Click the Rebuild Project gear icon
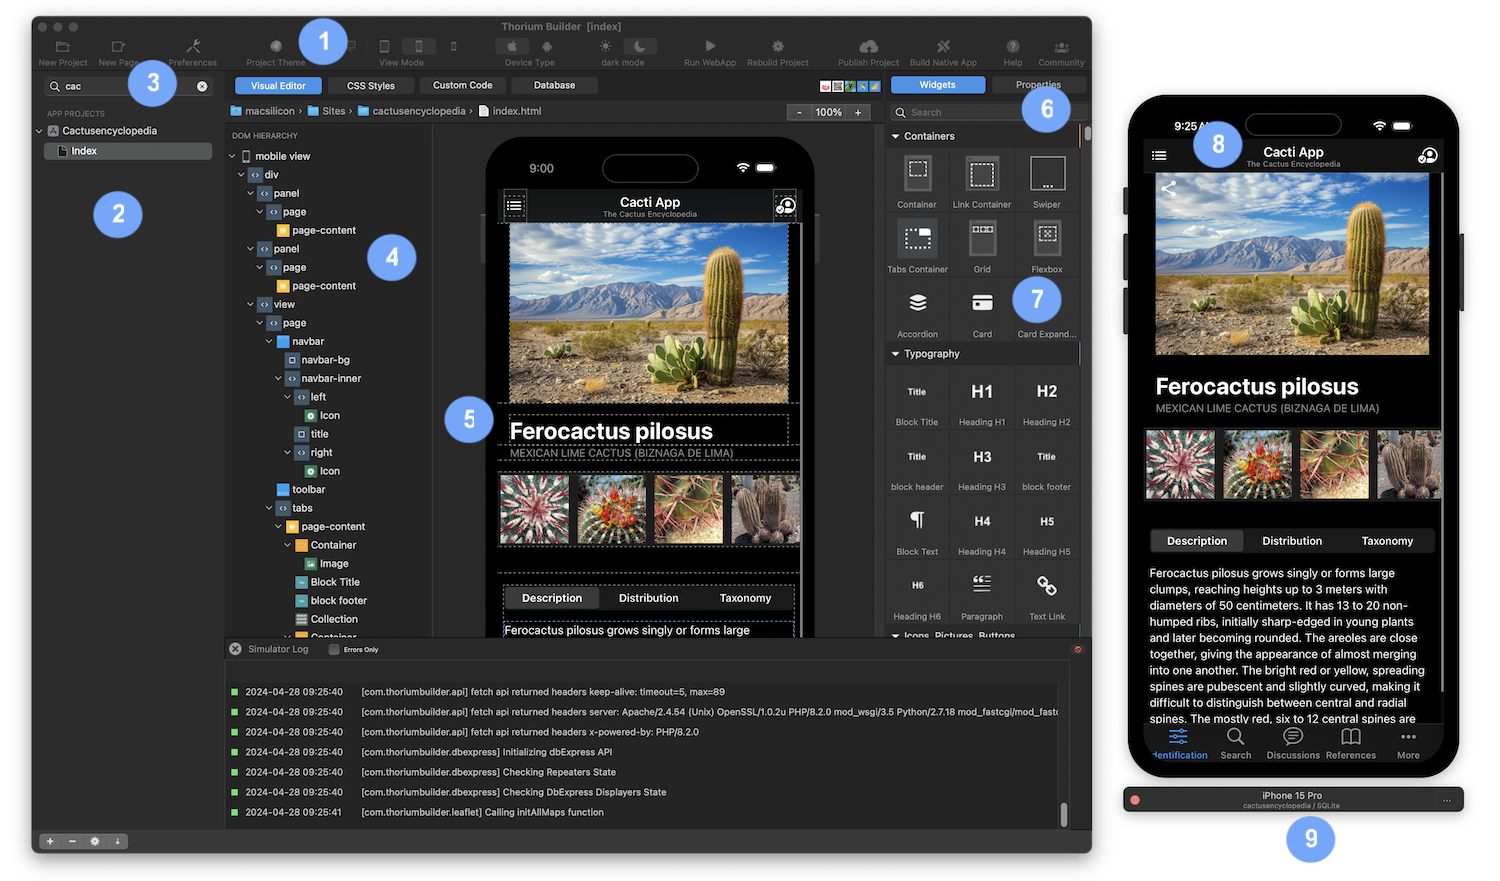This screenshot has width=1500, height=881. click(x=777, y=46)
